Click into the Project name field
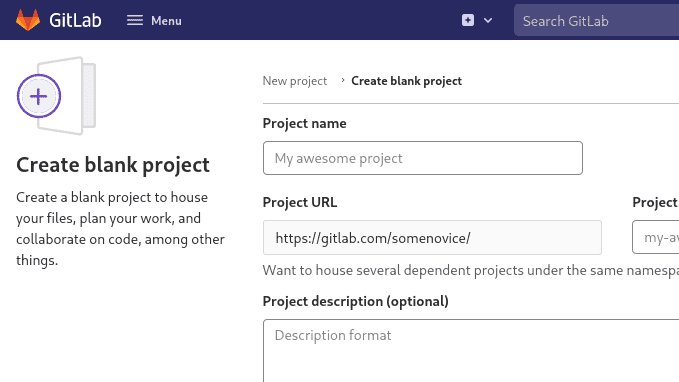Screen dimensions: 679x382 click(423, 158)
